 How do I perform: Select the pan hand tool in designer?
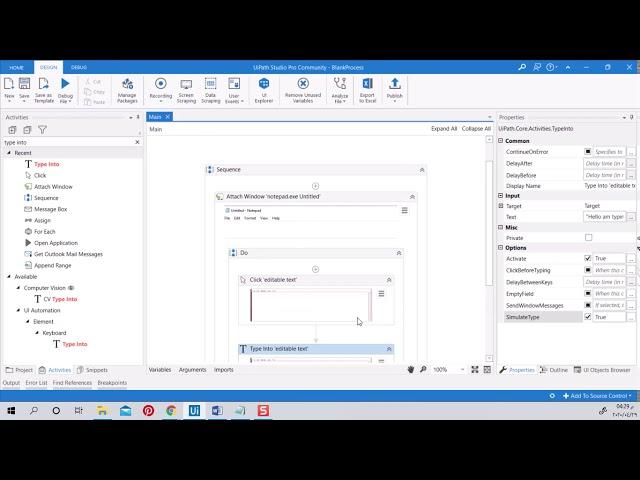coord(411,369)
